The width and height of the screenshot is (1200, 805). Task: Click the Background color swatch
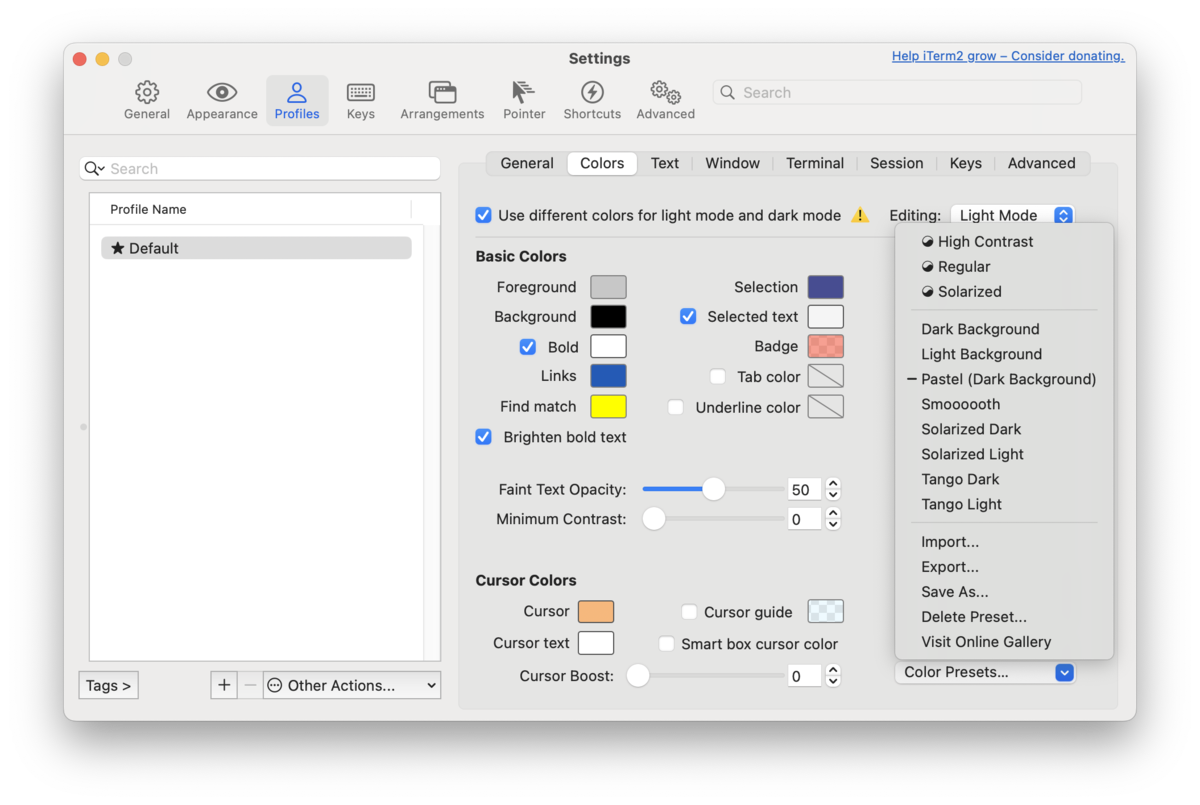(608, 317)
